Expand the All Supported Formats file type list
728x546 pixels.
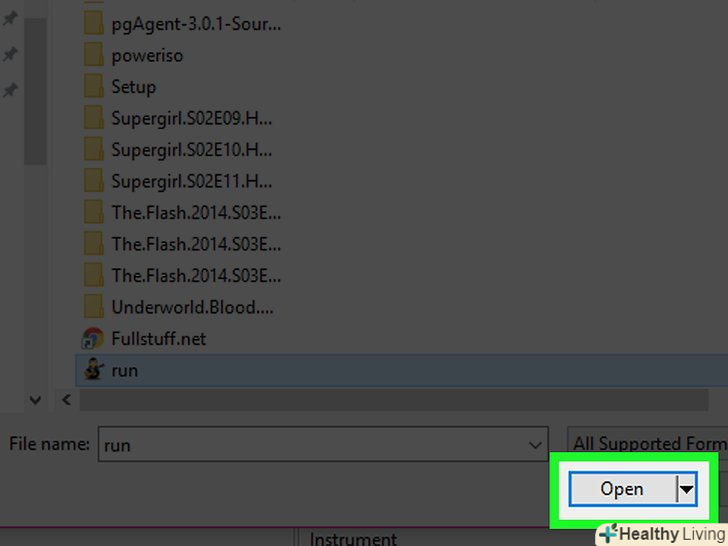pos(647,443)
